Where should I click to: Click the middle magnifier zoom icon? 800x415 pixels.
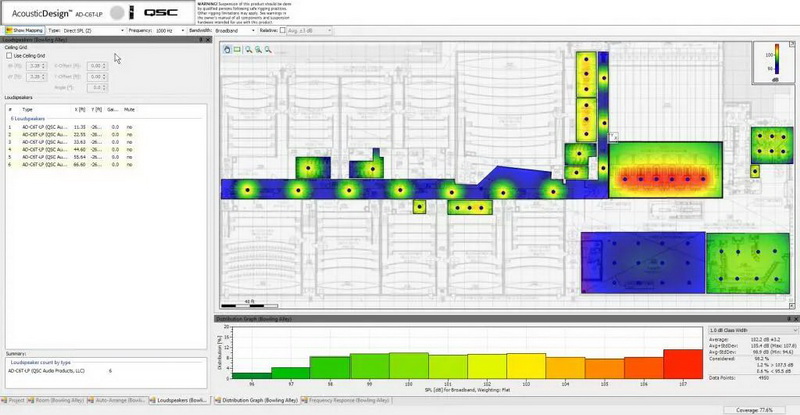tap(258, 50)
